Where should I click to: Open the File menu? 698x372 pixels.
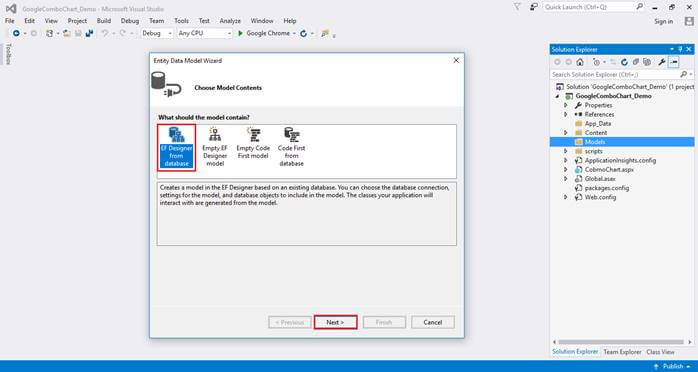tap(10, 21)
